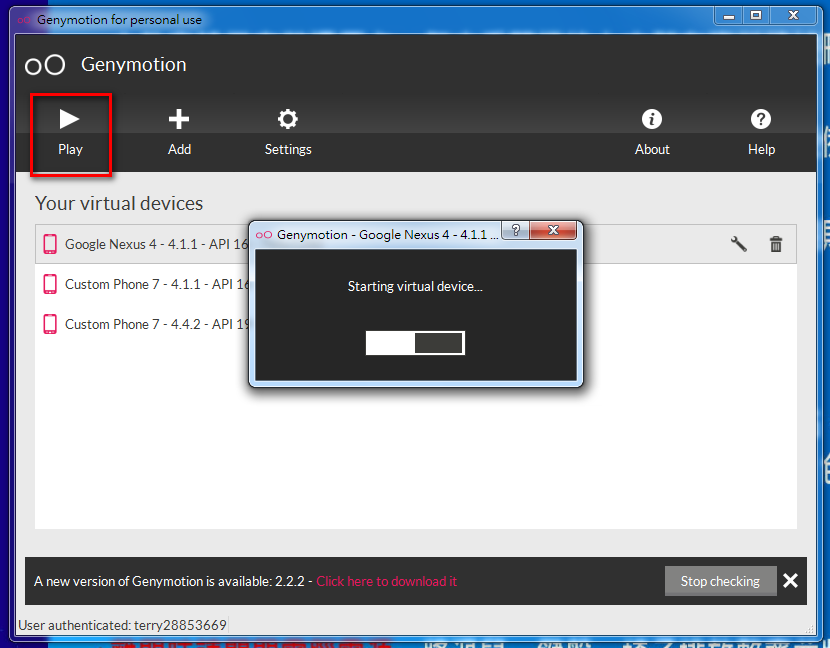830x648 pixels.
Task: Click User authenticated status text
Action: click(122, 625)
